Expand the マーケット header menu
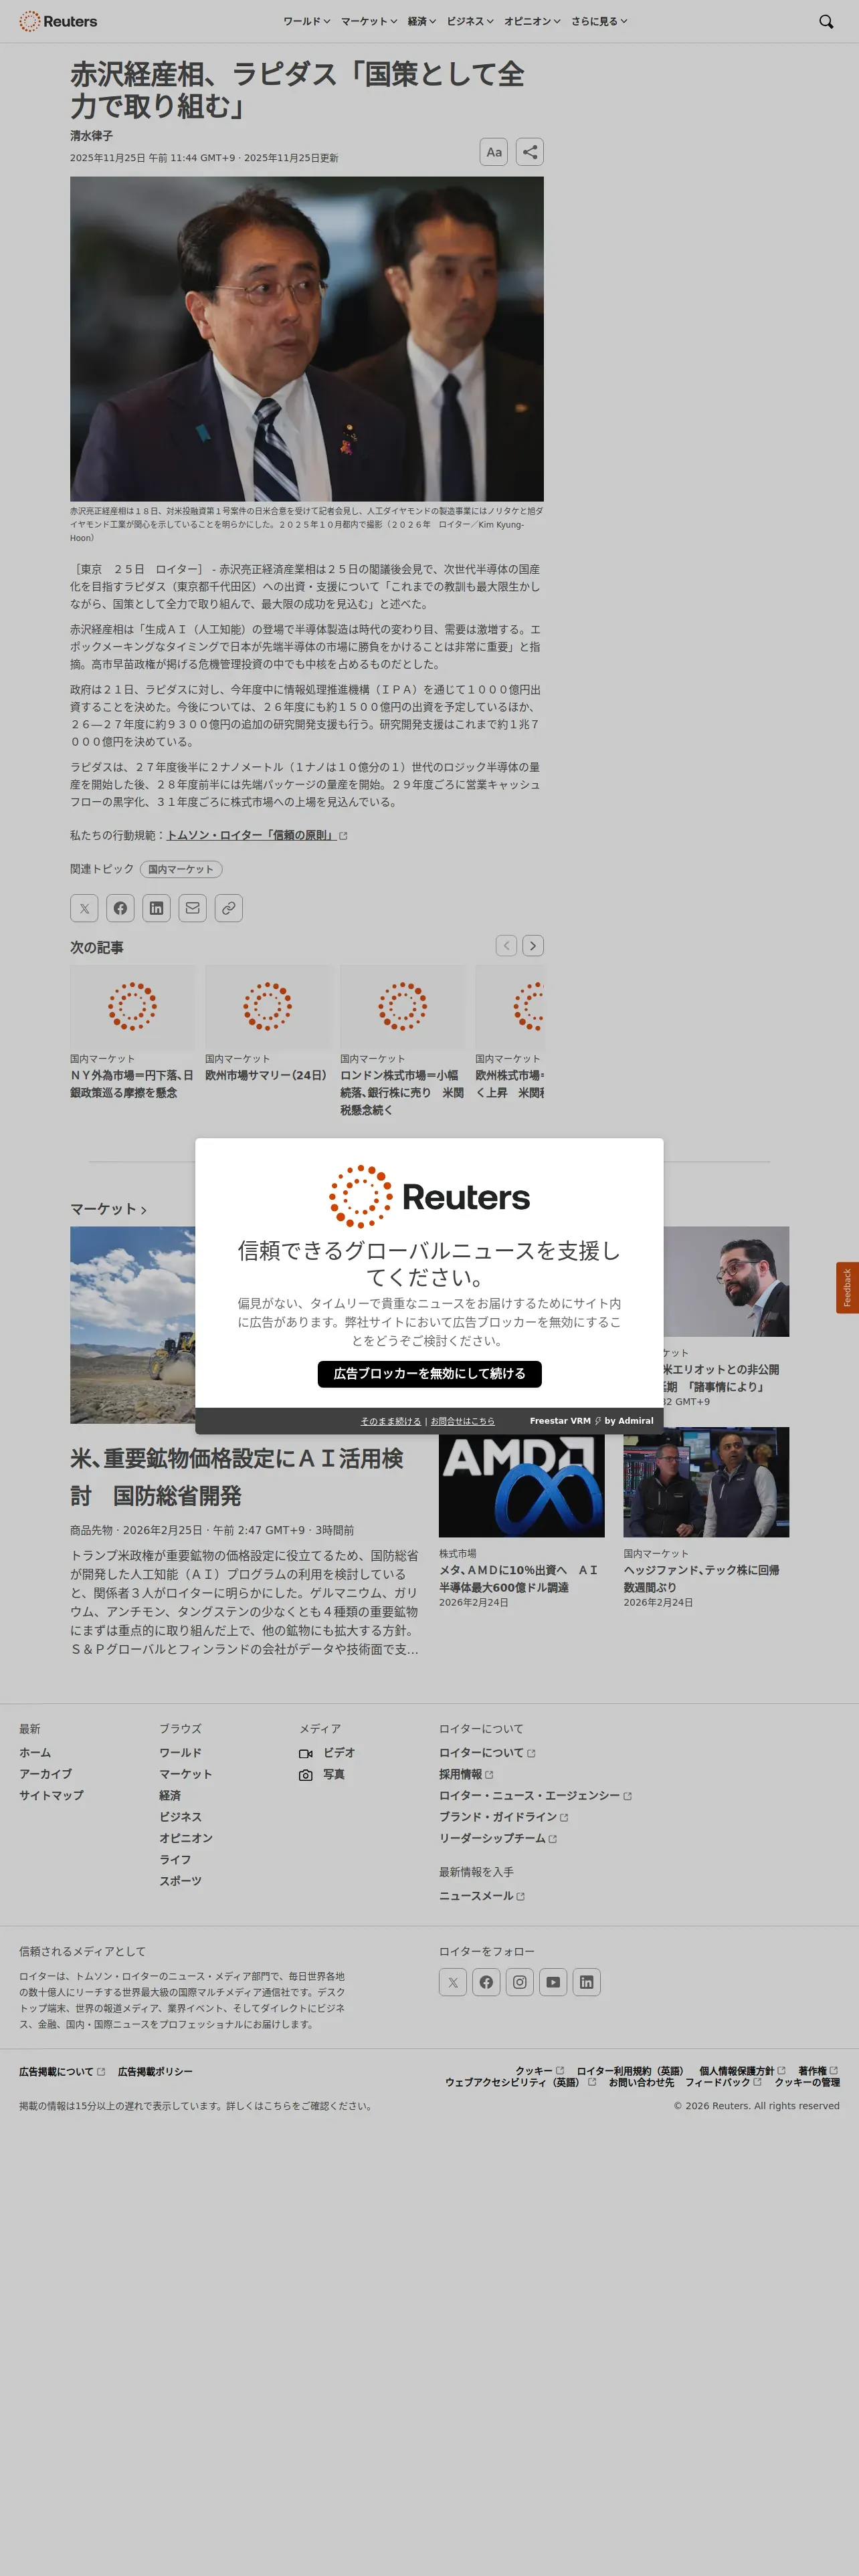Screen dimensions: 859x2576 pyautogui.click(x=369, y=21)
